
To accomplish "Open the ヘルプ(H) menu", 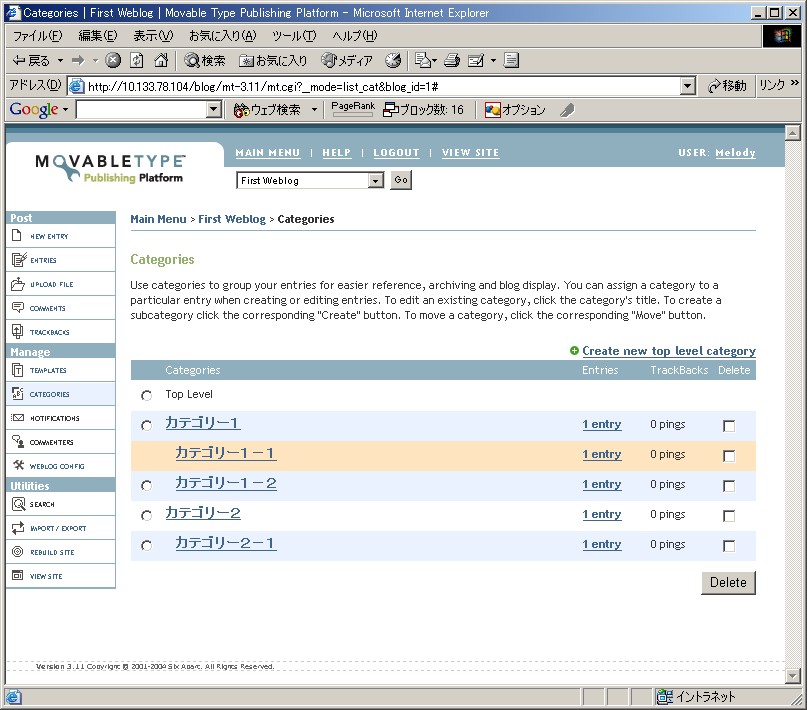I will [x=355, y=36].
